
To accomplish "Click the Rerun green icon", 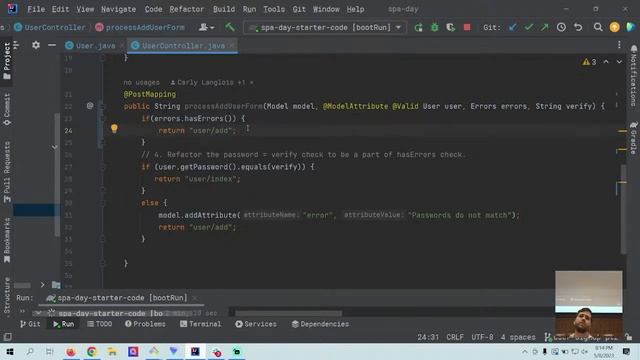I will click(x=418, y=27).
